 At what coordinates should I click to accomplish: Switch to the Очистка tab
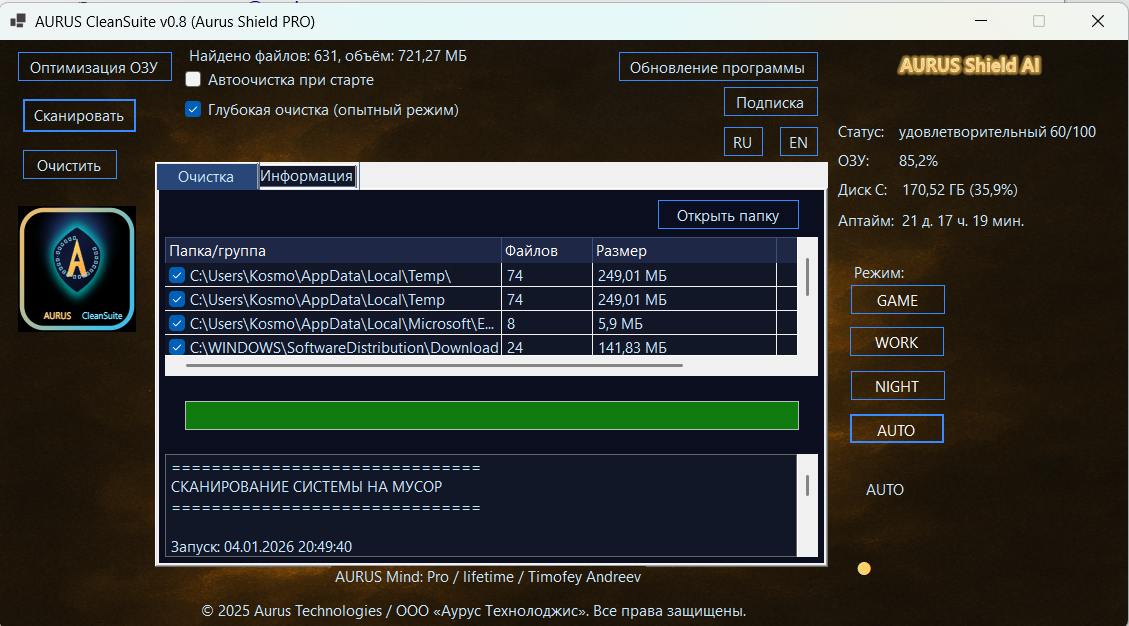click(206, 177)
